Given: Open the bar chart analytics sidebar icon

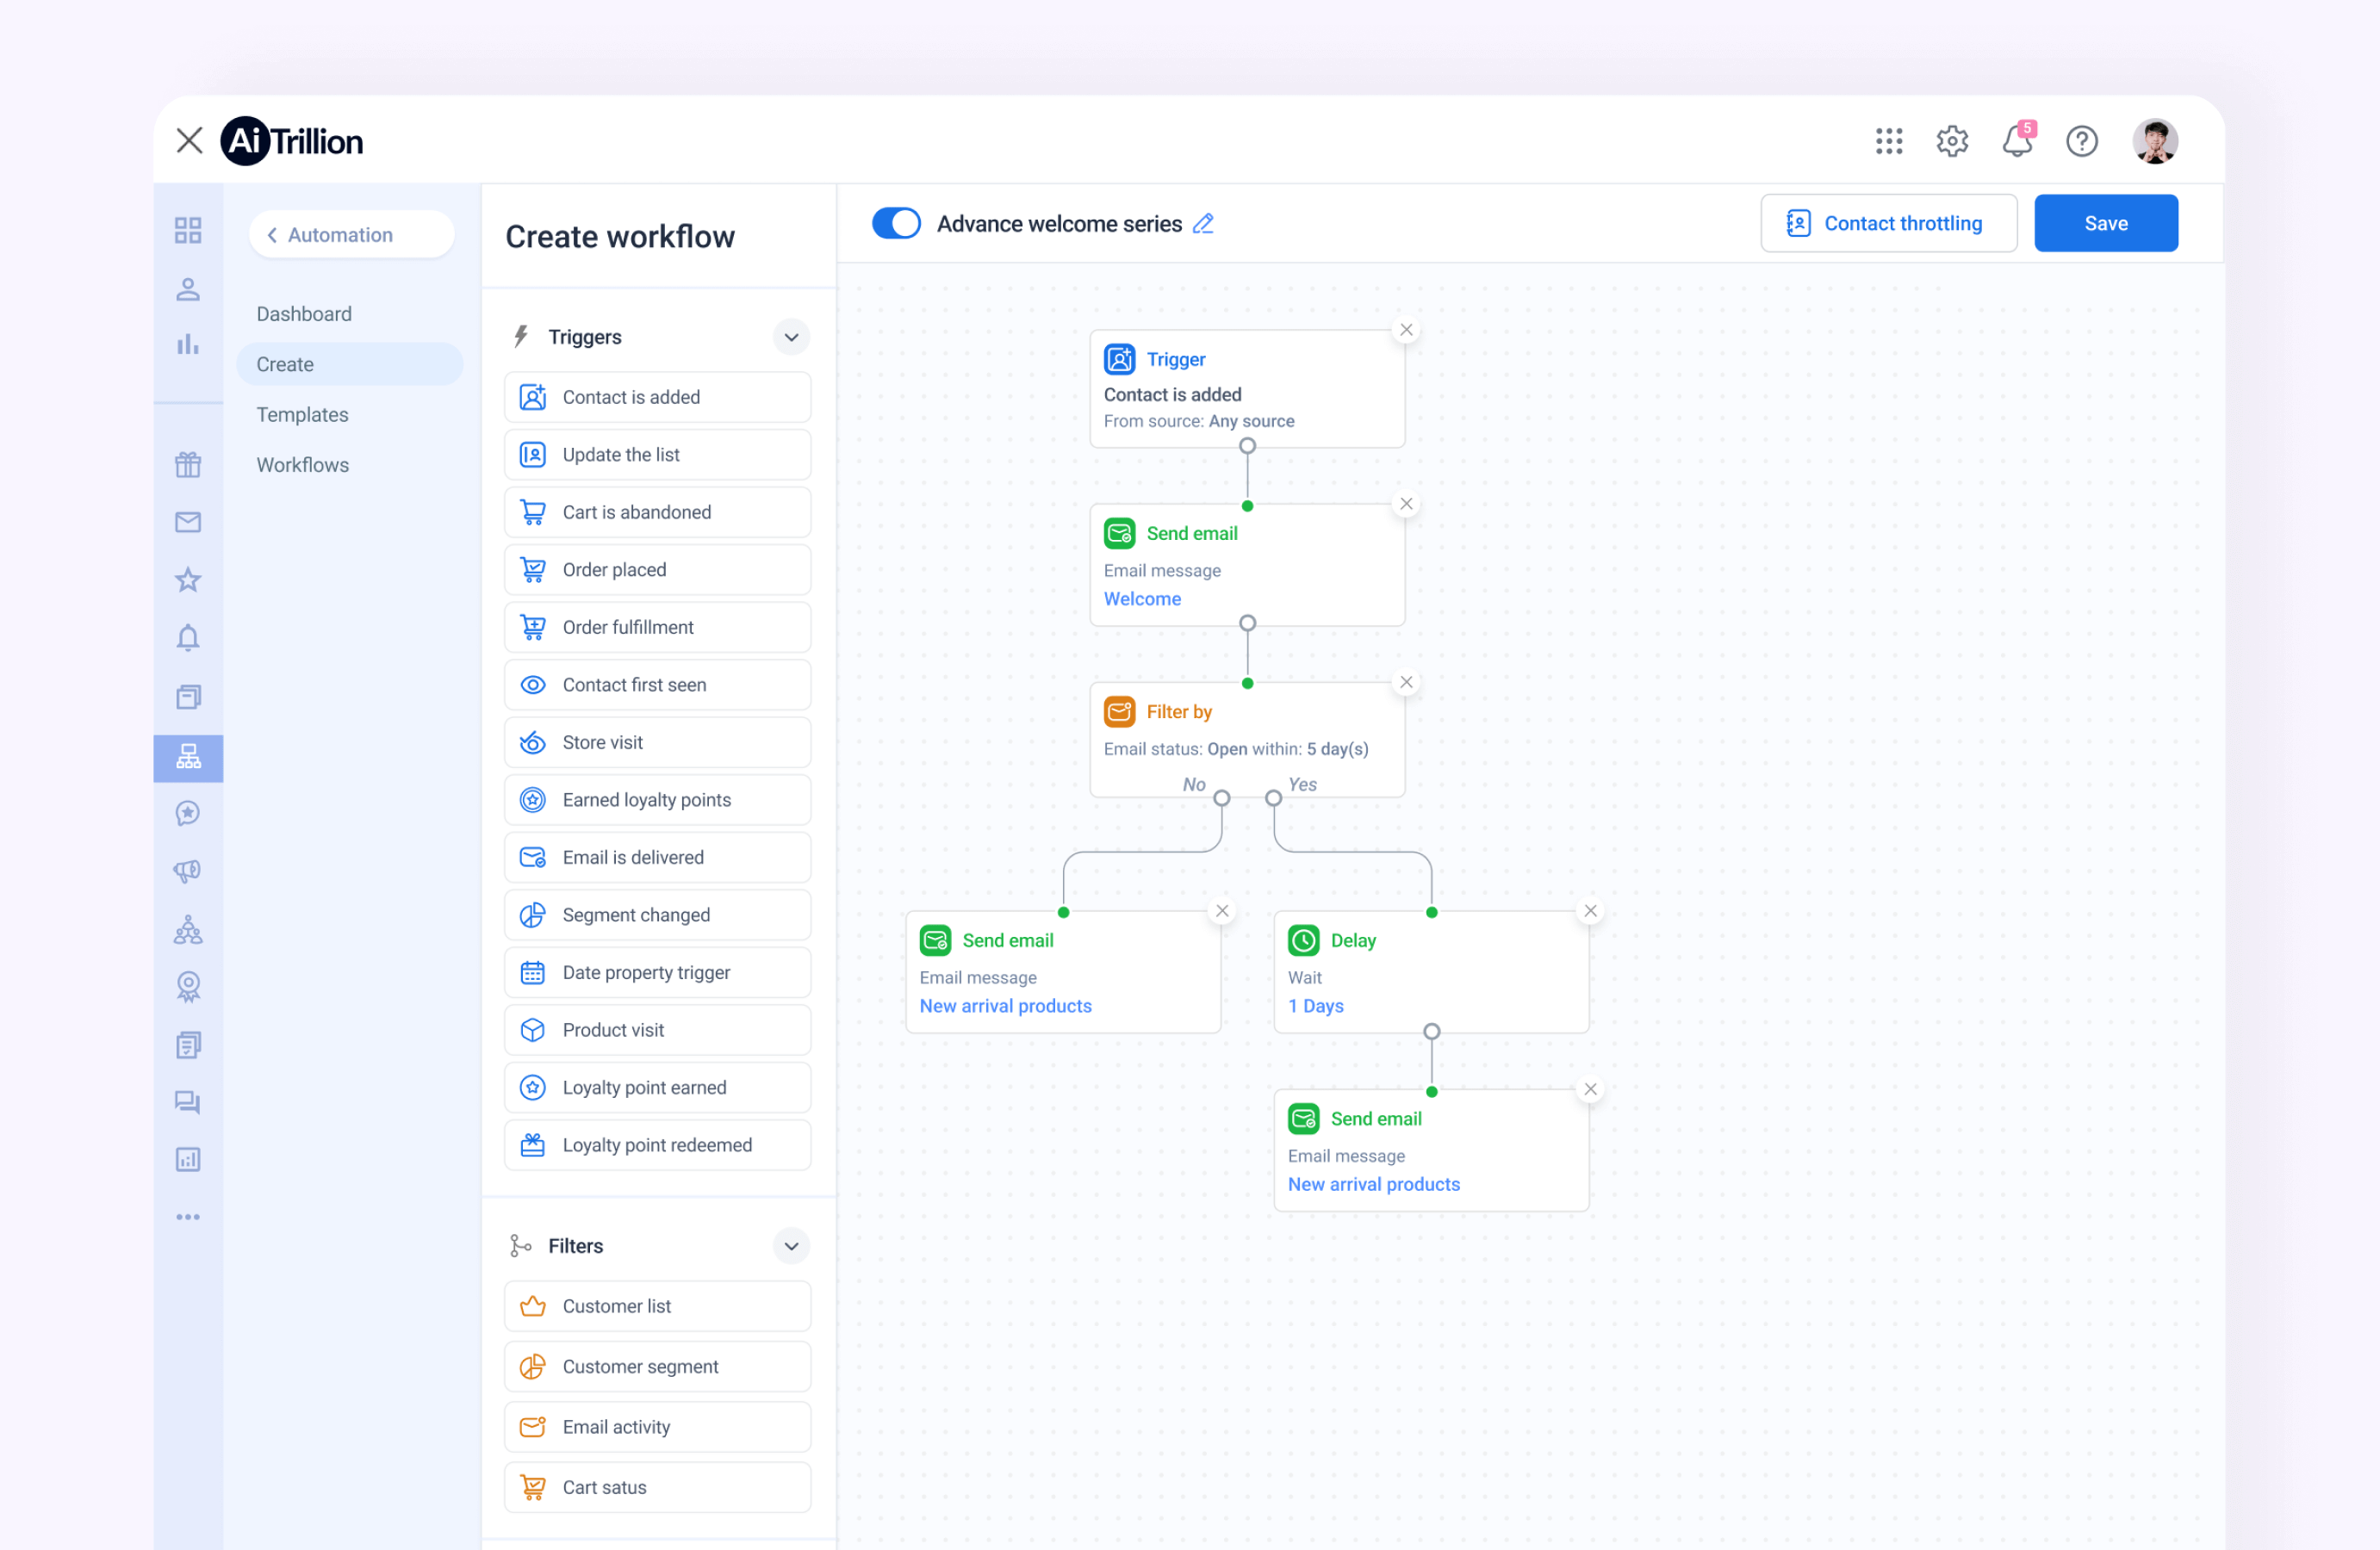Looking at the screenshot, I should pos(188,344).
